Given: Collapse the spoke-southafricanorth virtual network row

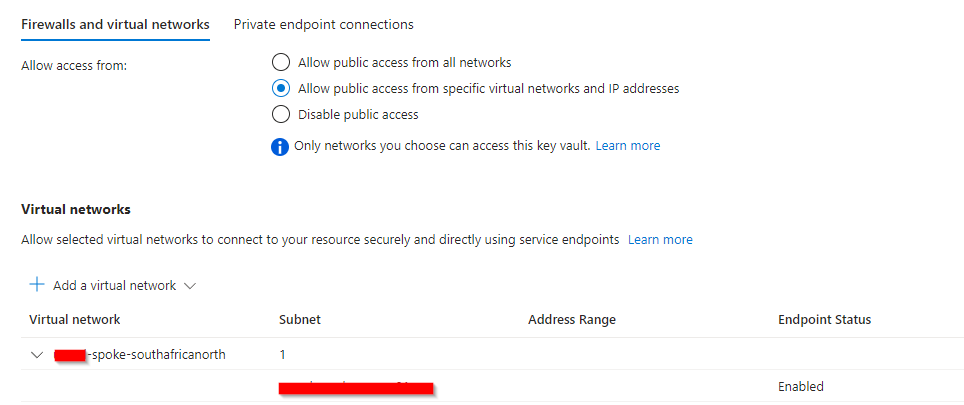Looking at the screenshot, I should pos(37,355).
